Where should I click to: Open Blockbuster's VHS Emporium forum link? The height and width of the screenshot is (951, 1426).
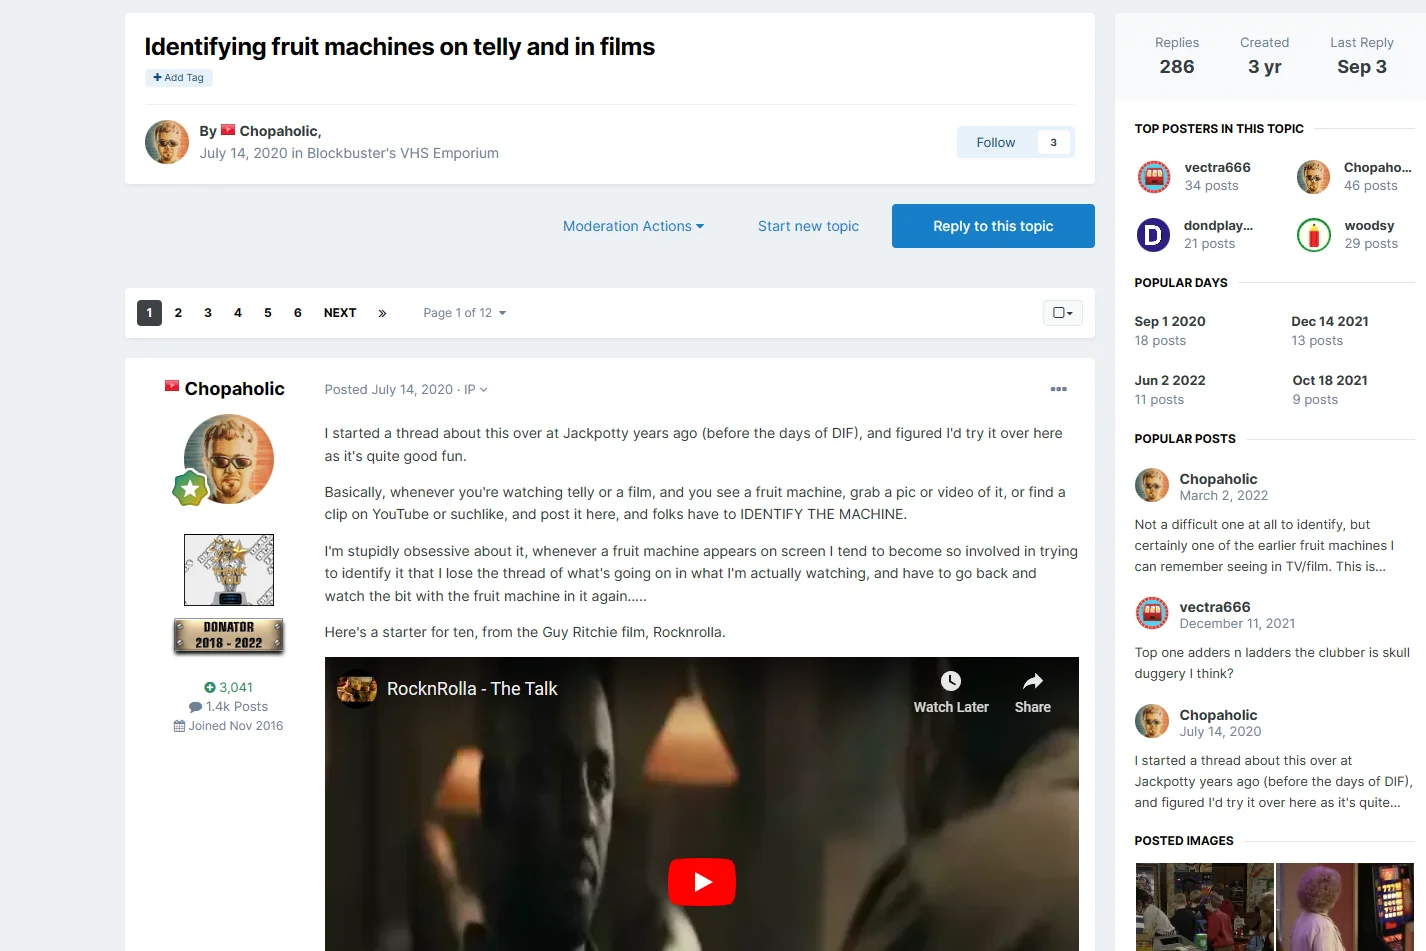click(403, 153)
